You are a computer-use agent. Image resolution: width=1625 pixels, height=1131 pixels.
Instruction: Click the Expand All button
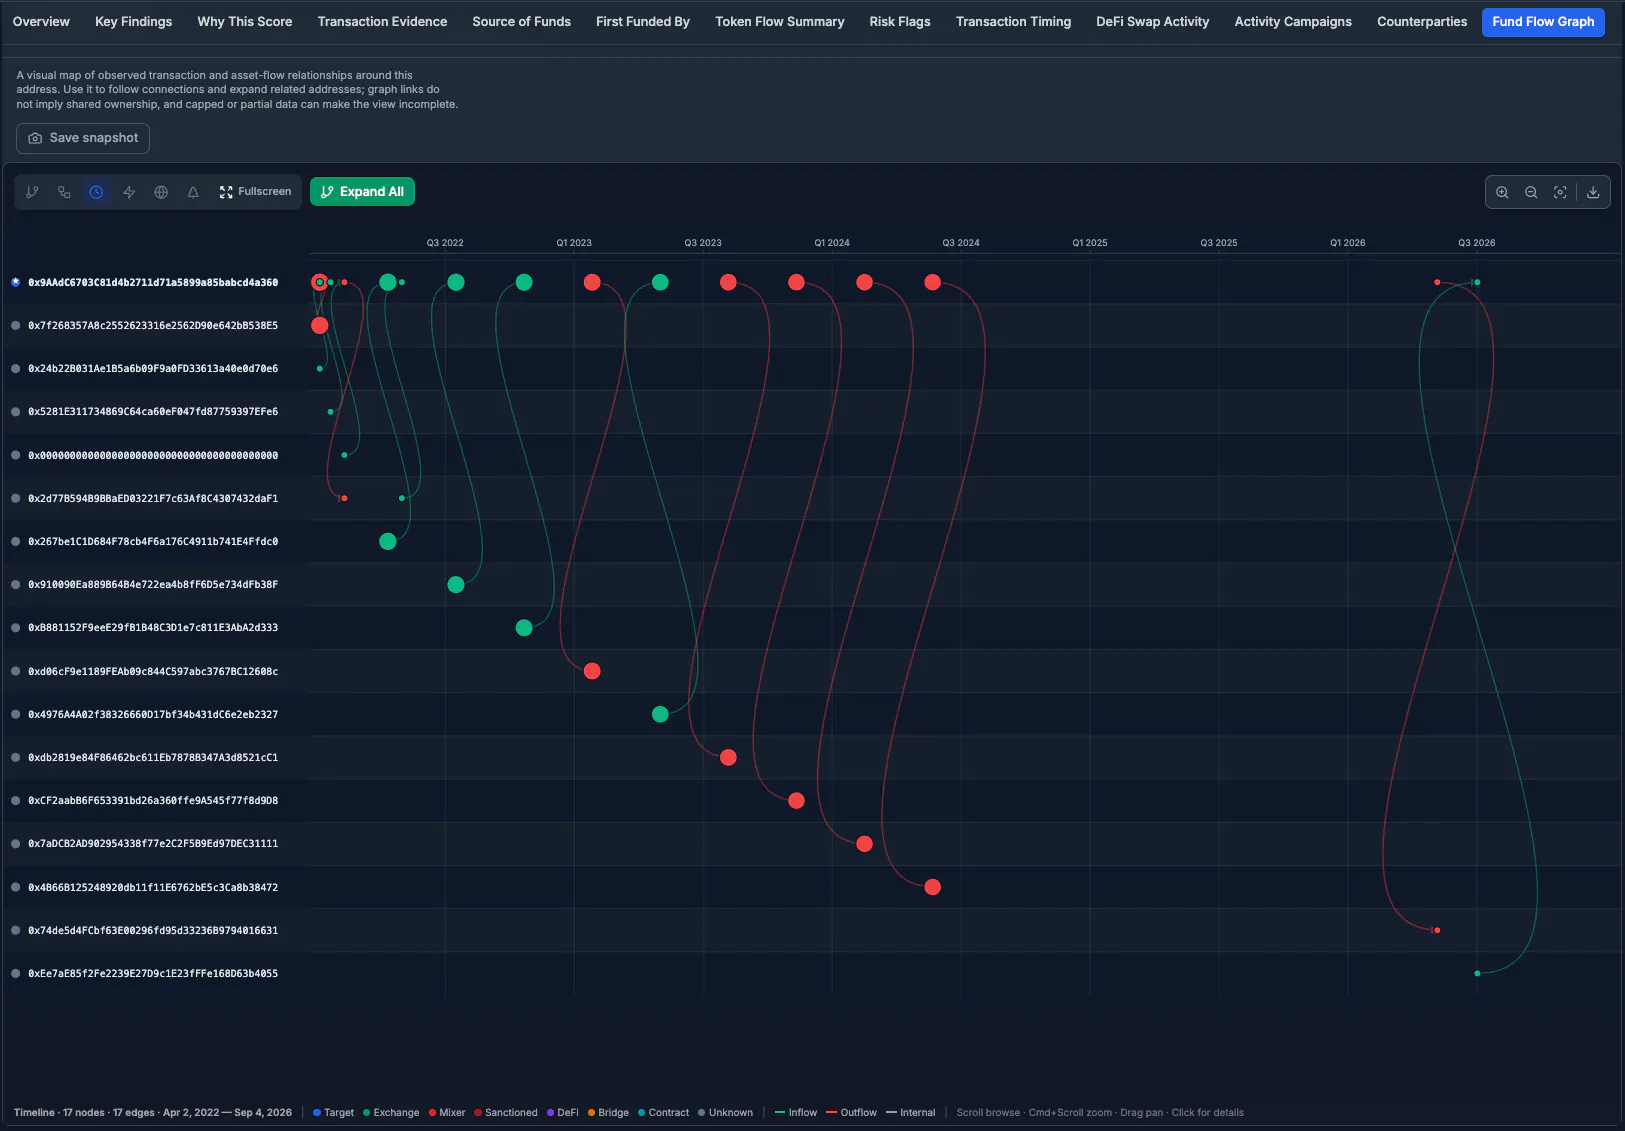click(362, 192)
